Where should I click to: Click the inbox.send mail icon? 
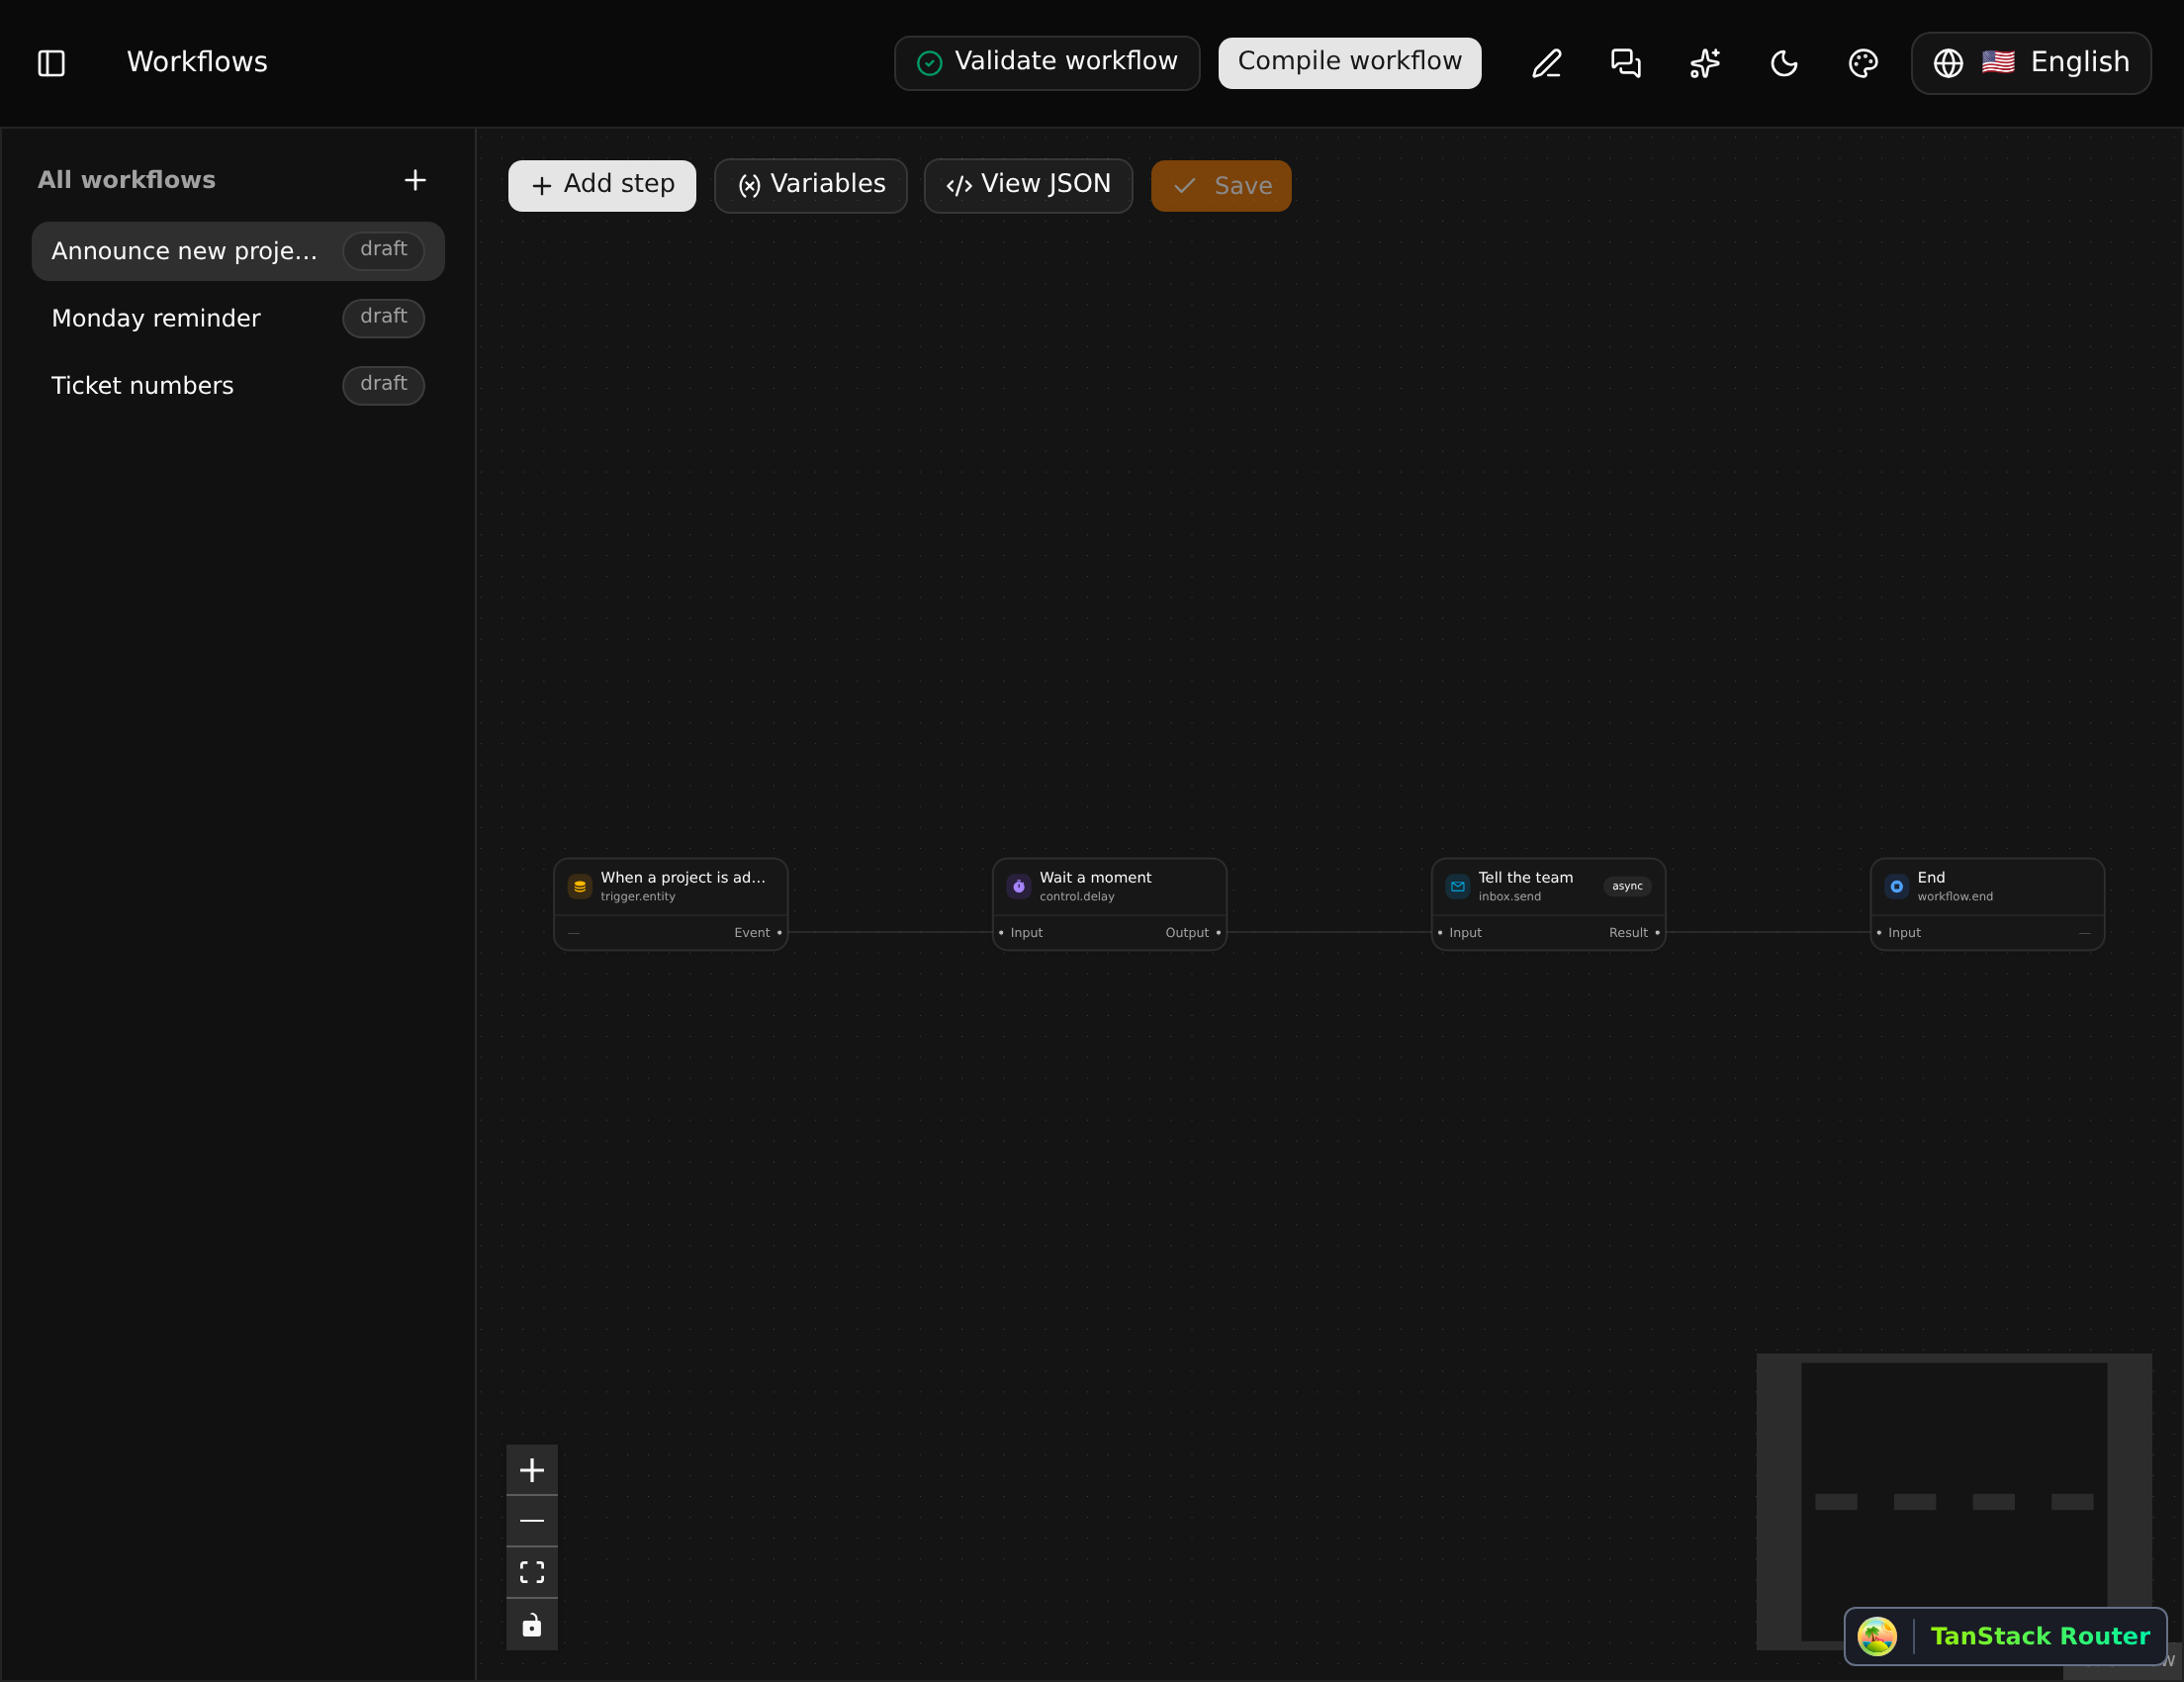tap(1458, 886)
